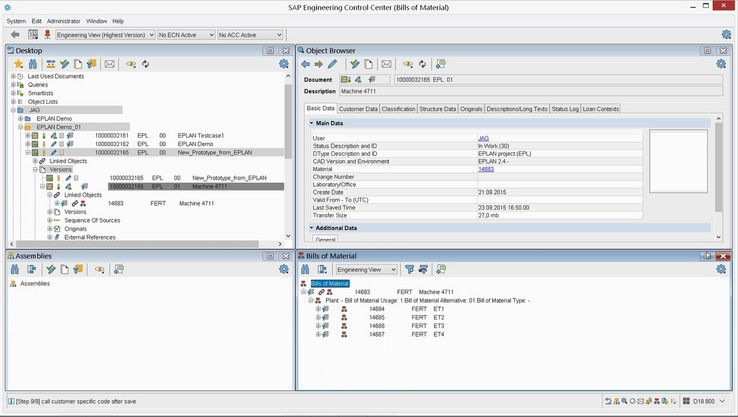Open the No ECN Active dropdown

tap(186, 35)
